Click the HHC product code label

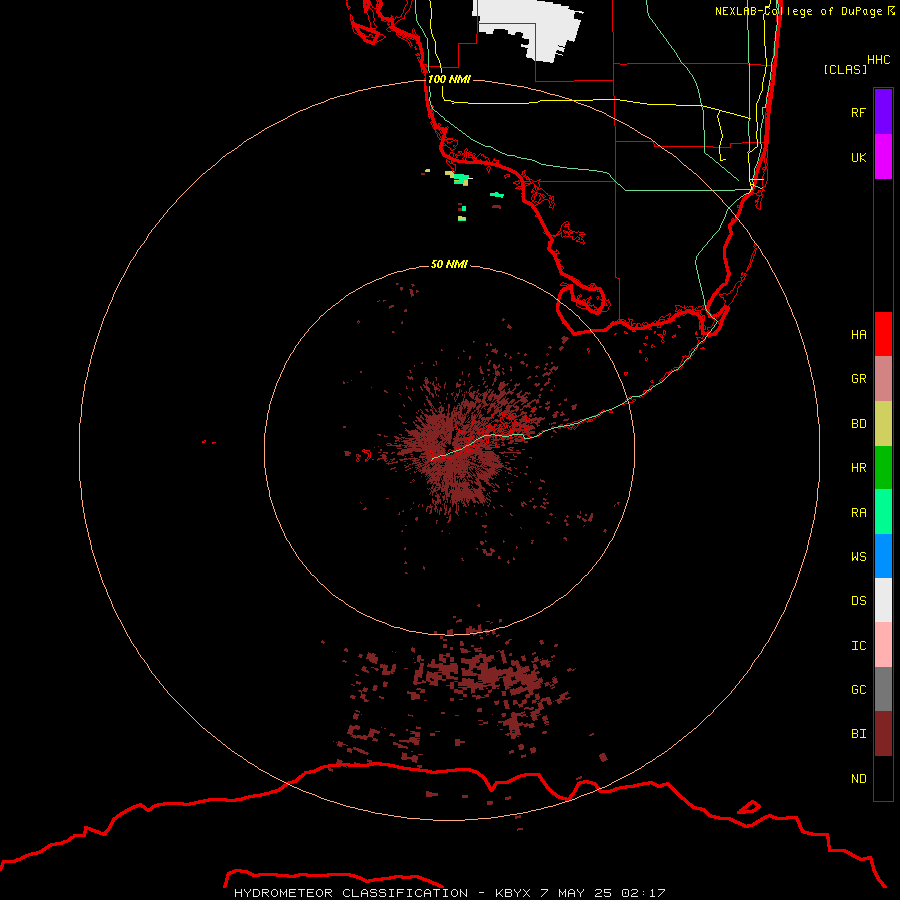point(878,60)
